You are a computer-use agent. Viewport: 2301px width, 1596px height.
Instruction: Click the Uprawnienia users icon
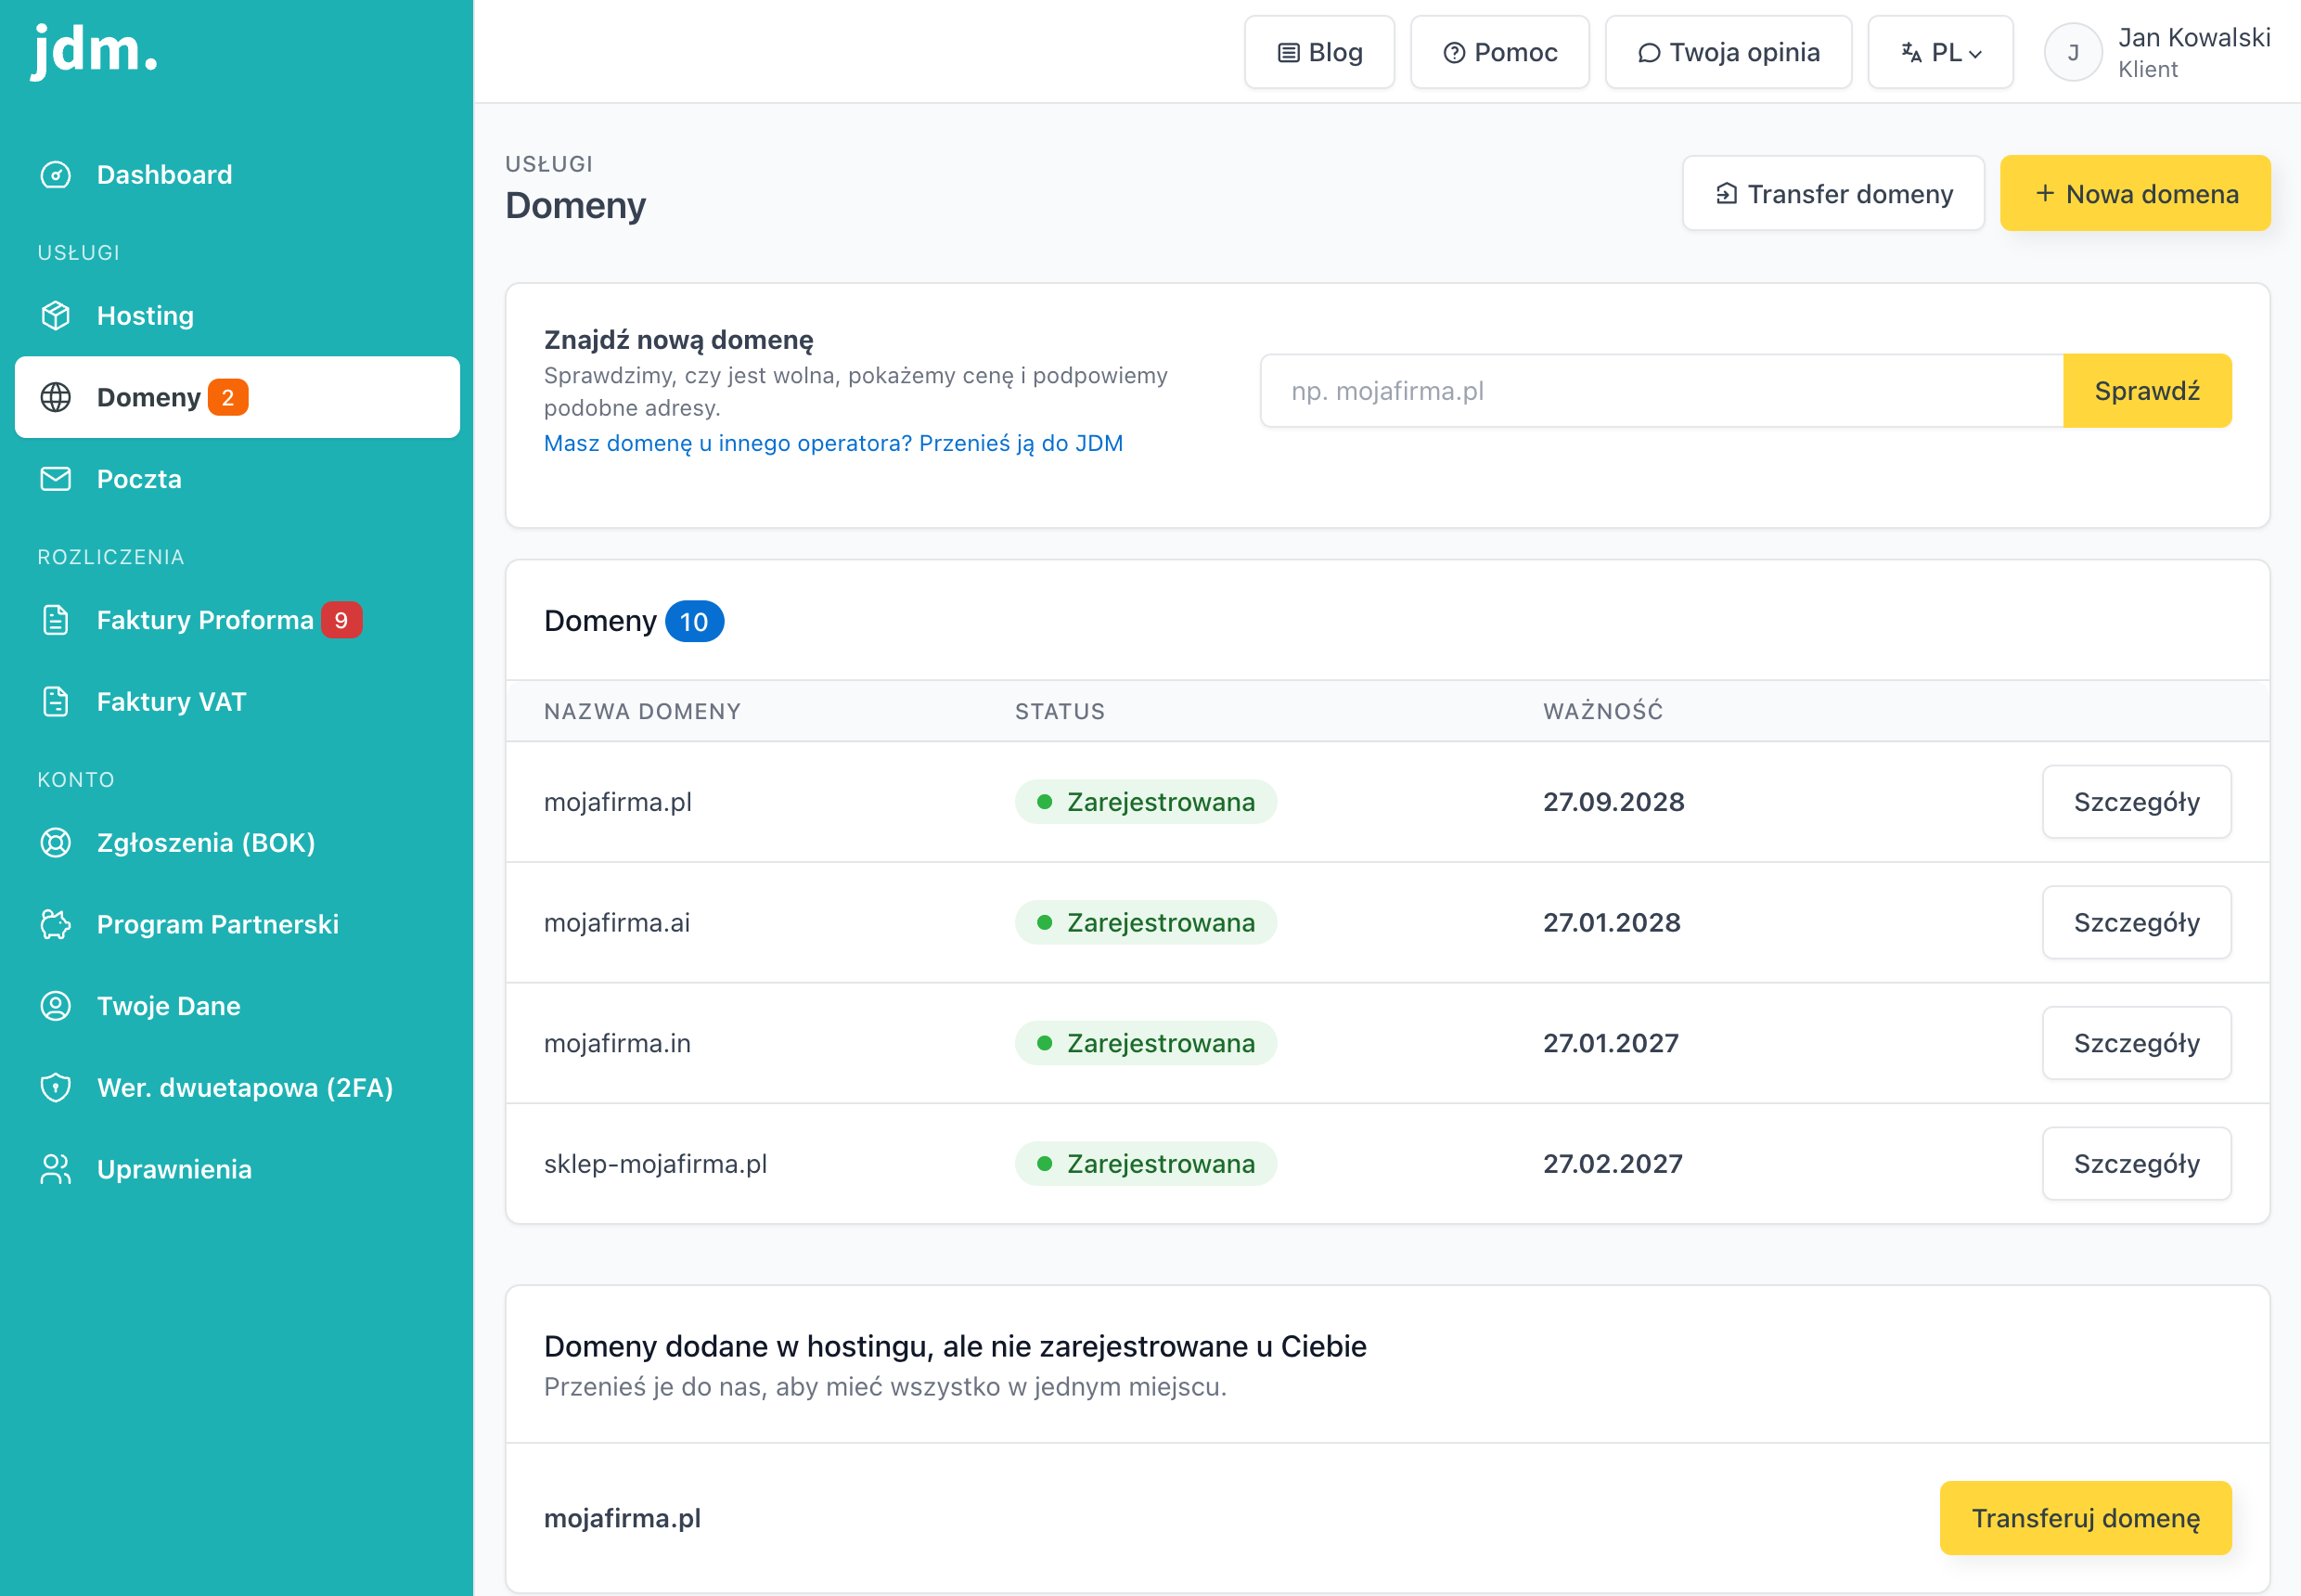tap(56, 1169)
